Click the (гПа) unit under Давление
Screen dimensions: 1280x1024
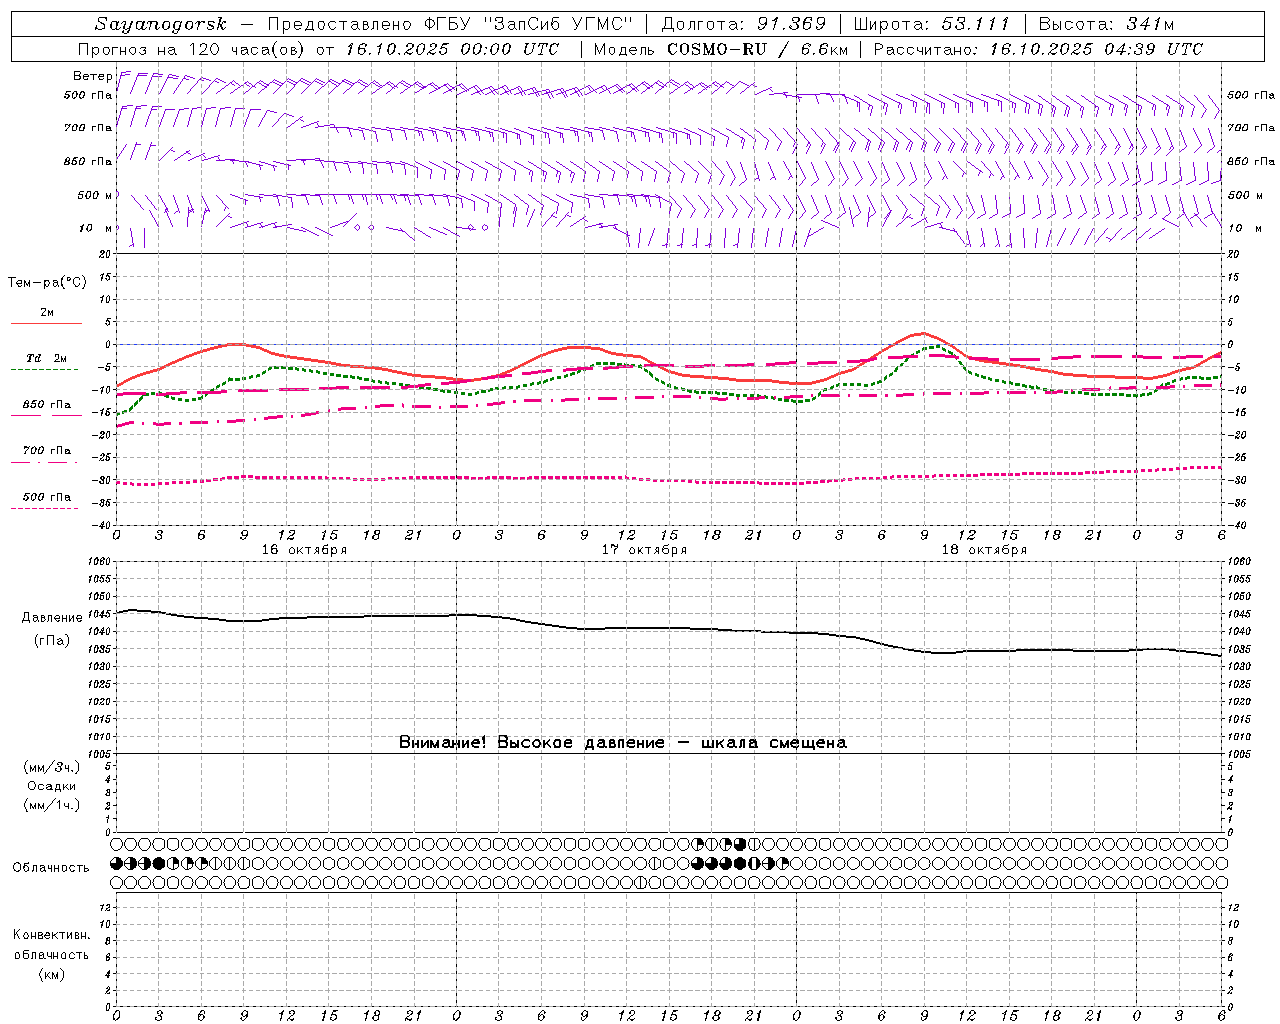click(x=52, y=641)
